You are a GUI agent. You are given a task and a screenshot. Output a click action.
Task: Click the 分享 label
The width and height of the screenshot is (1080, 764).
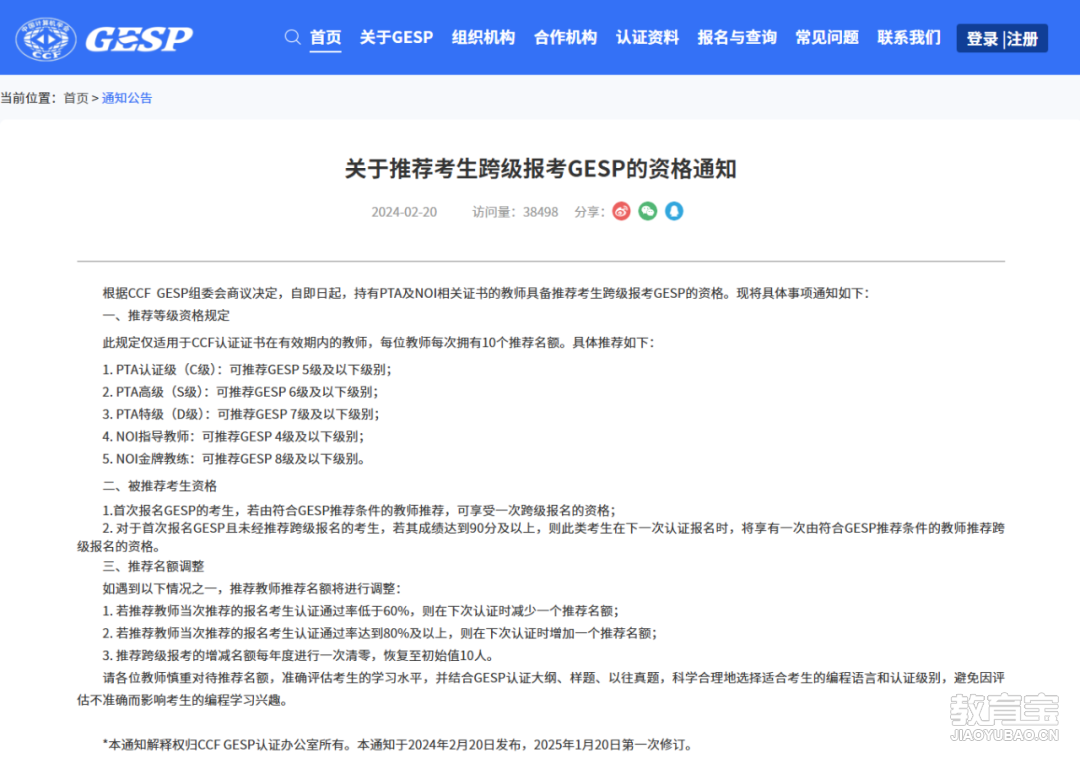[x=590, y=212]
